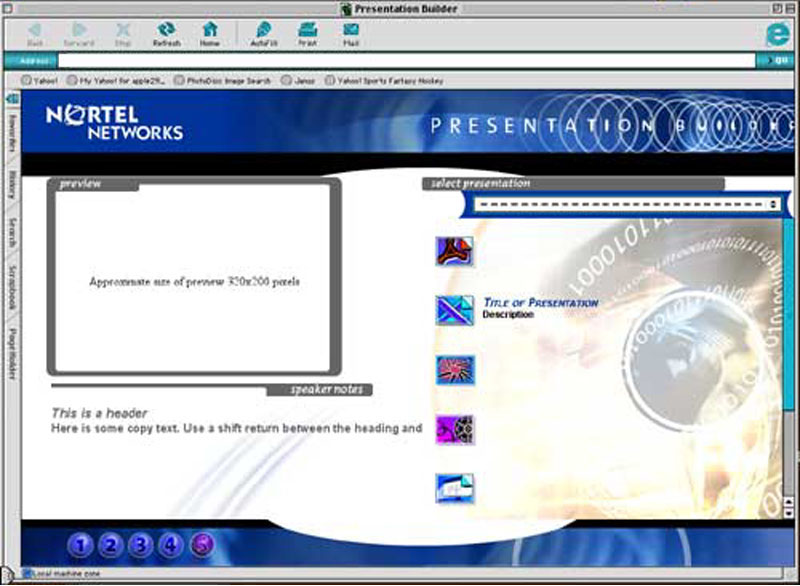Go to the Home page icon
Image resolution: width=800 pixels, height=586 pixels.
(209, 33)
